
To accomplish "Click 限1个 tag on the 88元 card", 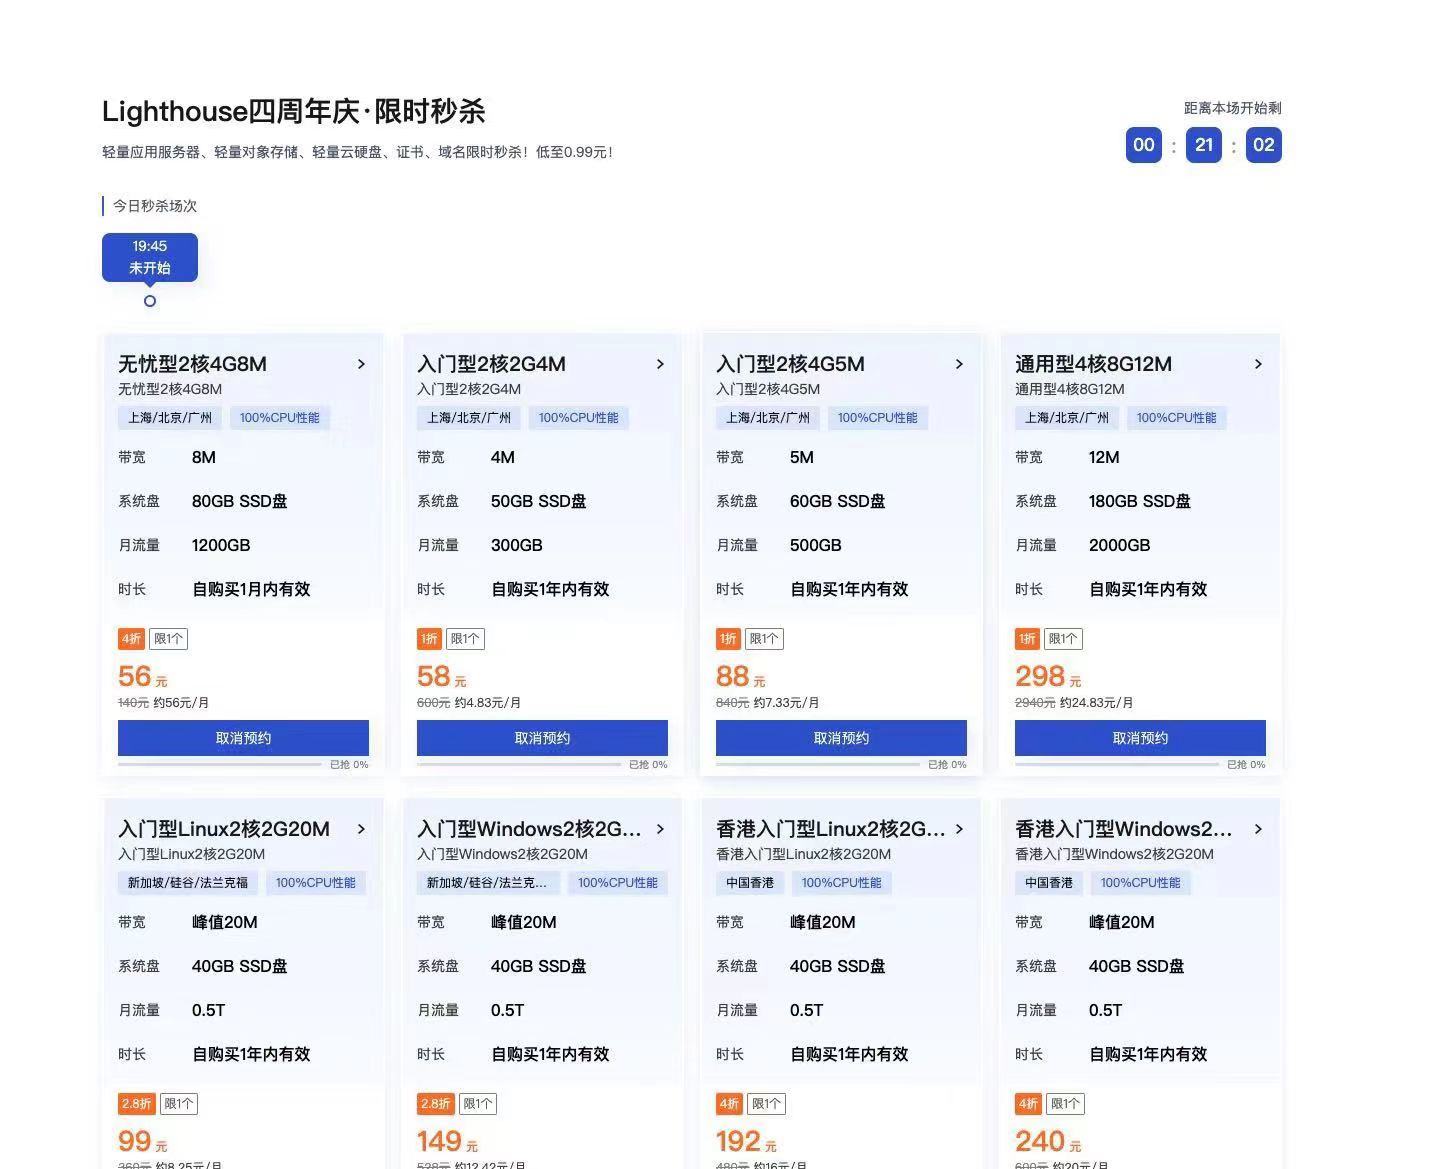I will tap(764, 639).
